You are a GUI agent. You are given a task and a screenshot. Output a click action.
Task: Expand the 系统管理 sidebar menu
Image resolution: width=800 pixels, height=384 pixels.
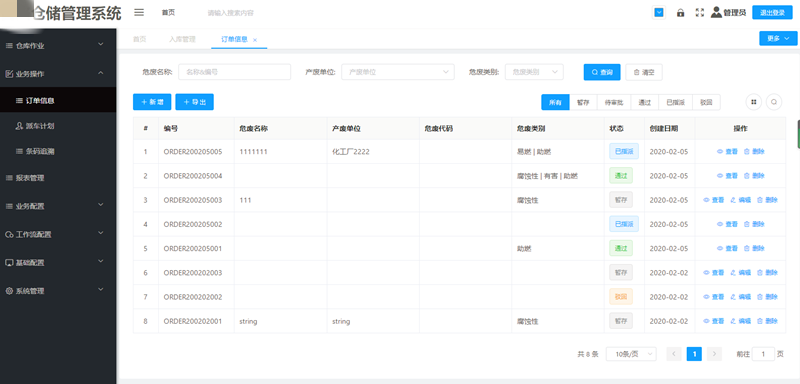pyautogui.click(x=58, y=291)
